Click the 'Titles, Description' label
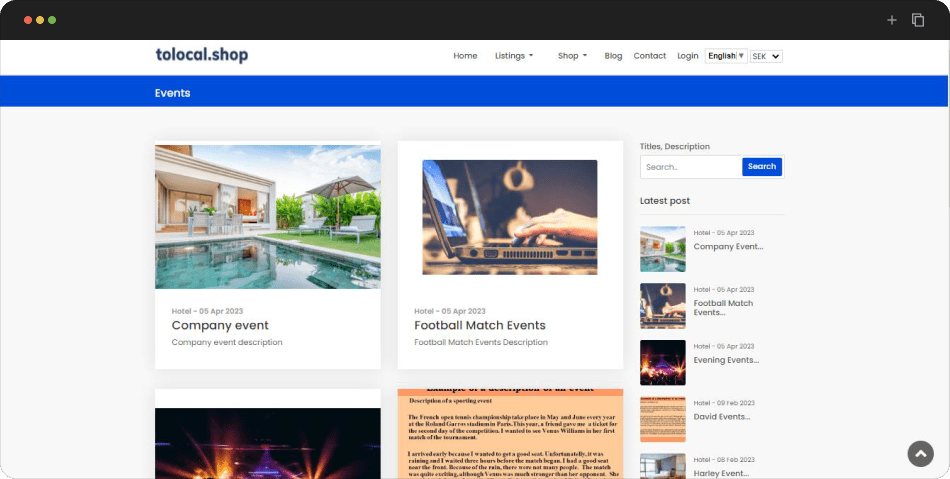 674,147
